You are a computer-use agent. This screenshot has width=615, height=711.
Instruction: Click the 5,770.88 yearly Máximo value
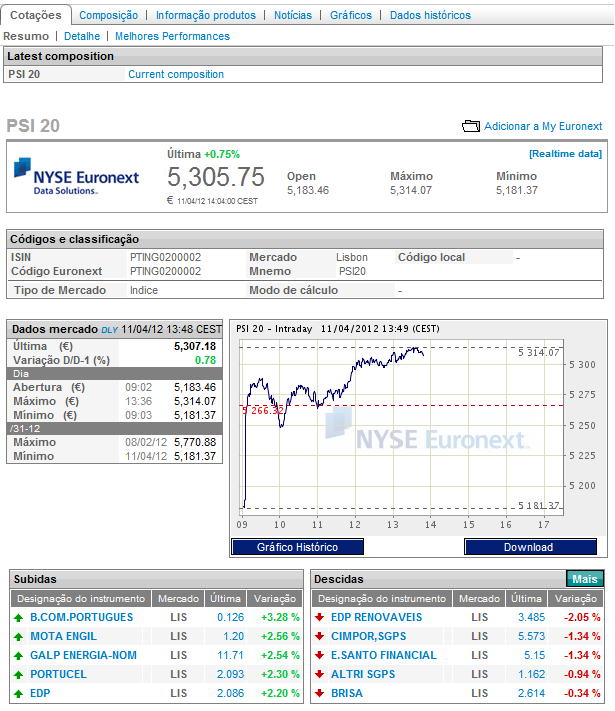[195, 442]
